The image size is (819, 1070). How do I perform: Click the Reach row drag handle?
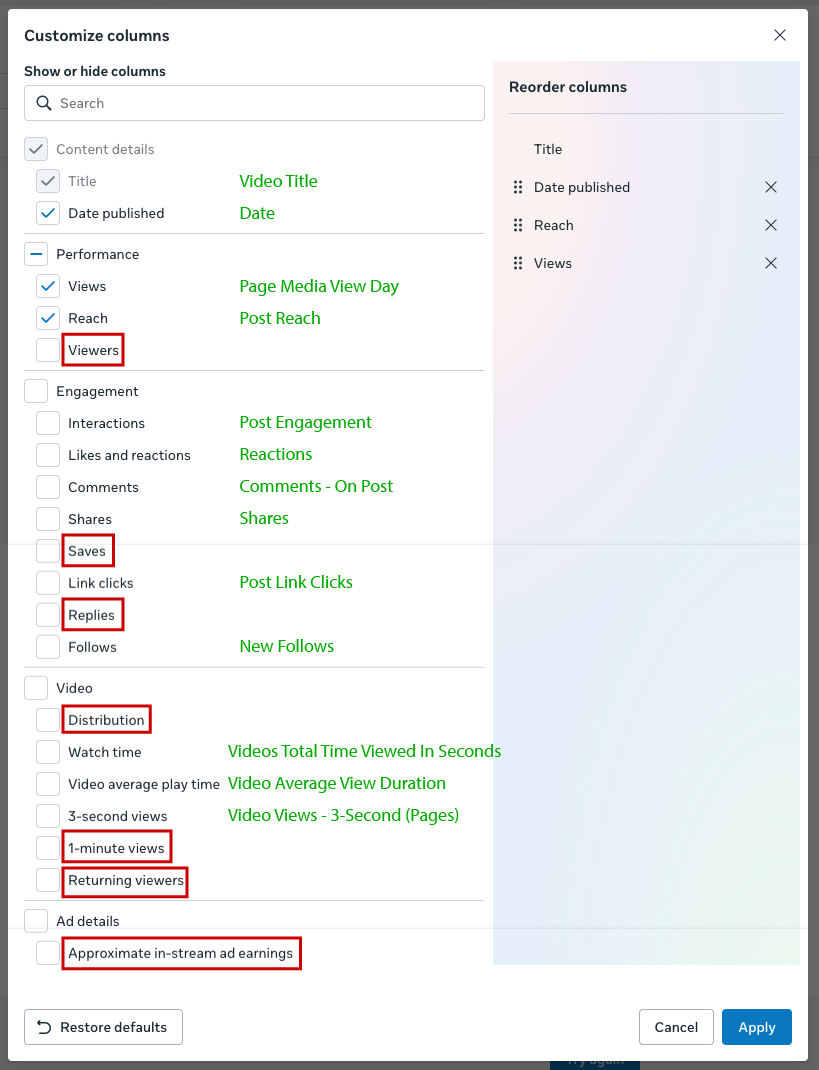click(517, 225)
